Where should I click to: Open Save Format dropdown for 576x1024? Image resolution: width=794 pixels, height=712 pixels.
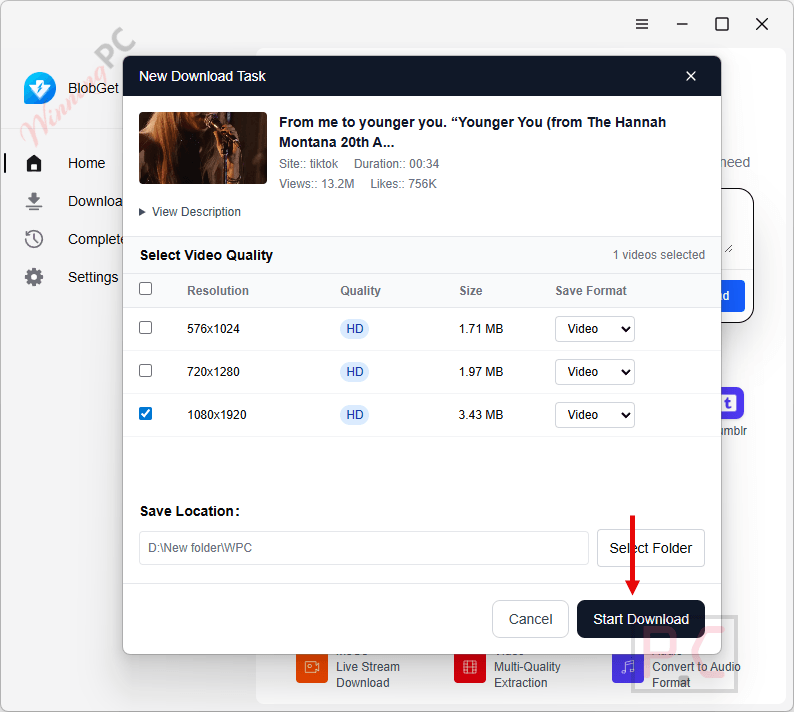[594, 329]
